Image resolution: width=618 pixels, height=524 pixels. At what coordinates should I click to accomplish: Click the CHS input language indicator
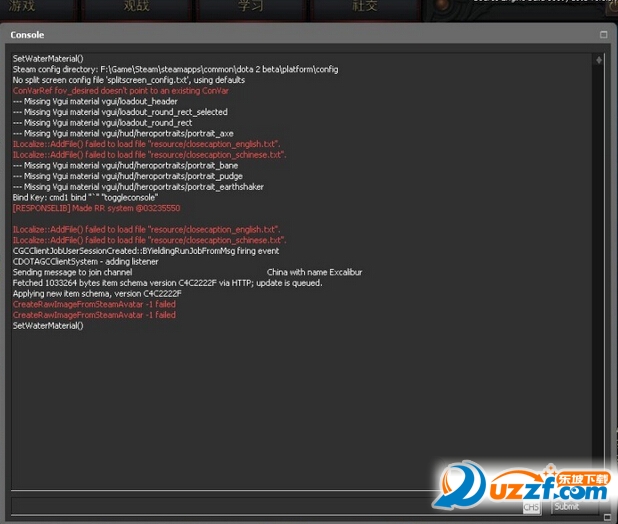tap(531, 507)
